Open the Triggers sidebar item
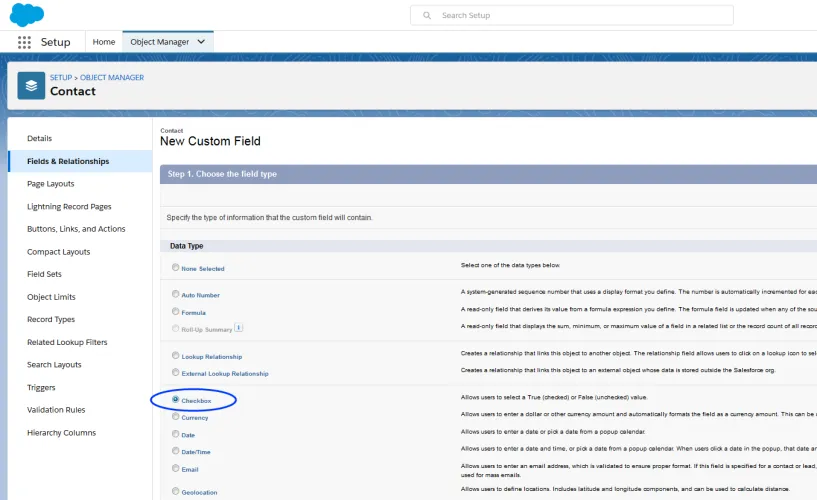 click(41, 388)
